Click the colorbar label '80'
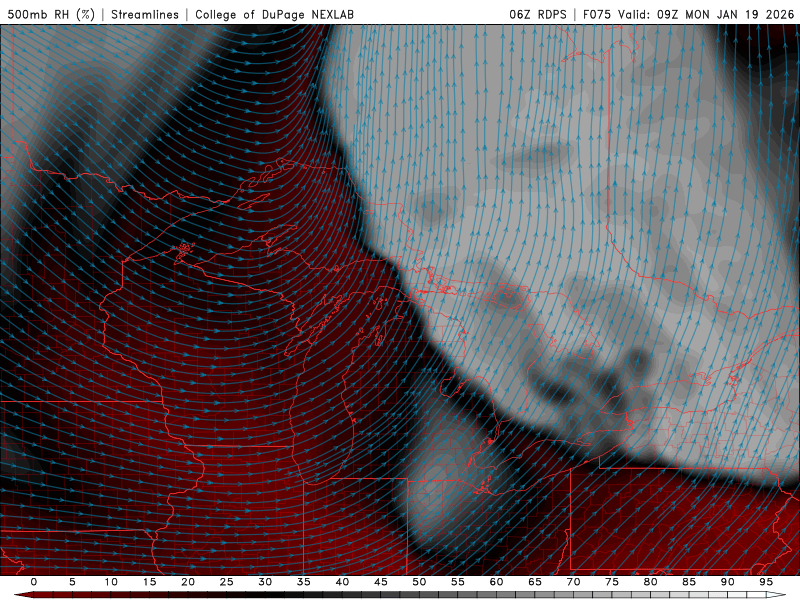Image resolution: width=800 pixels, height=600 pixels. [x=650, y=582]
